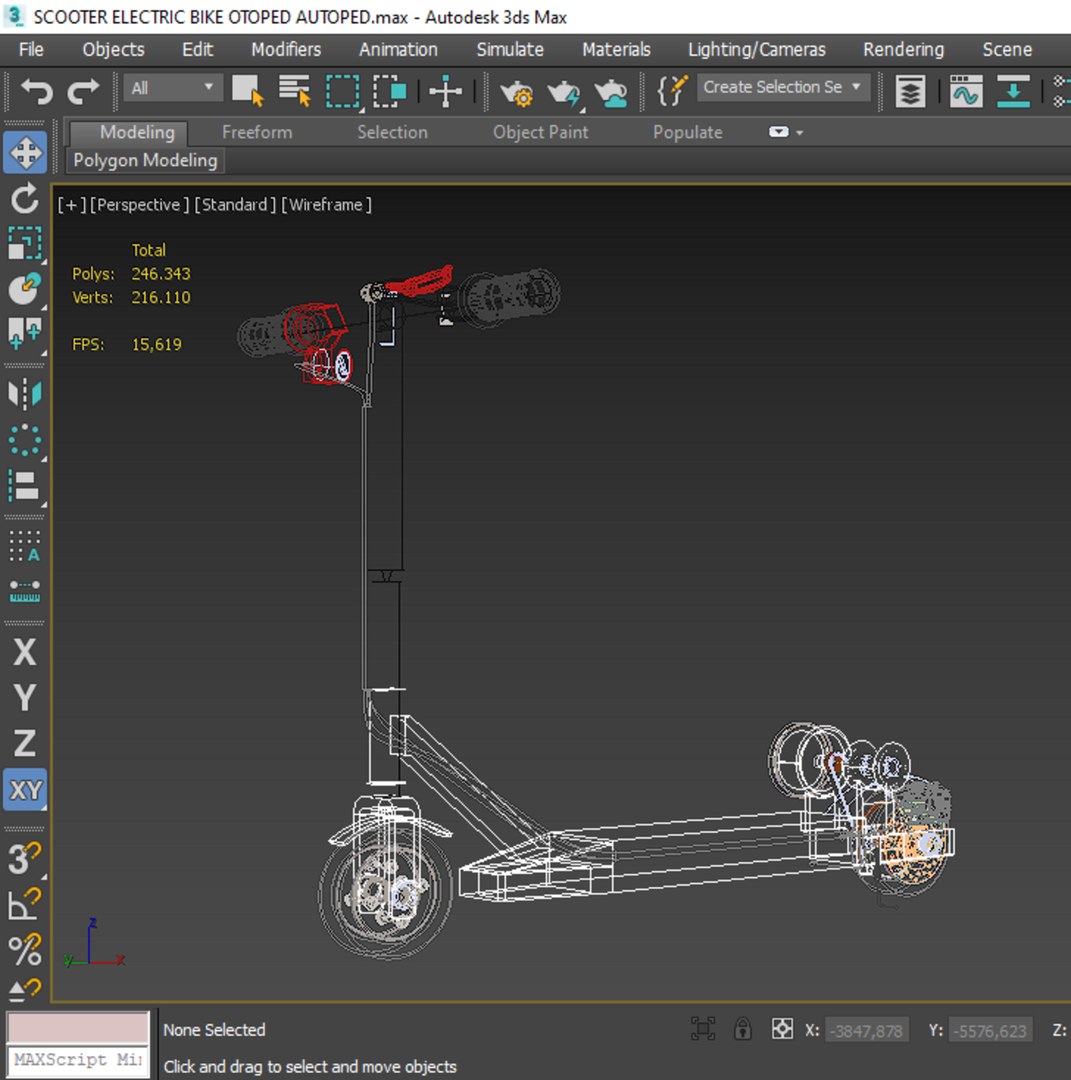
Task: Switch to the Freeform ribbon tab
Action: pos(257,132)
